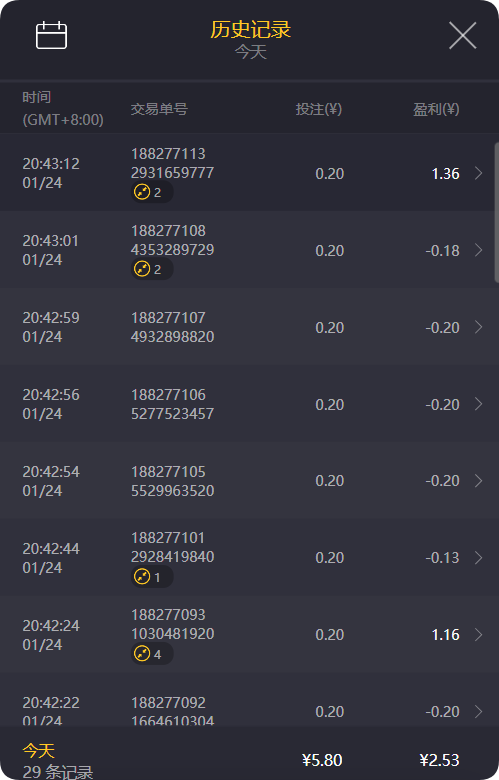Expand details arrow for the -0.13 profit record
The height and width of the screenshot is (780, 499).
[x=479, y=558]
